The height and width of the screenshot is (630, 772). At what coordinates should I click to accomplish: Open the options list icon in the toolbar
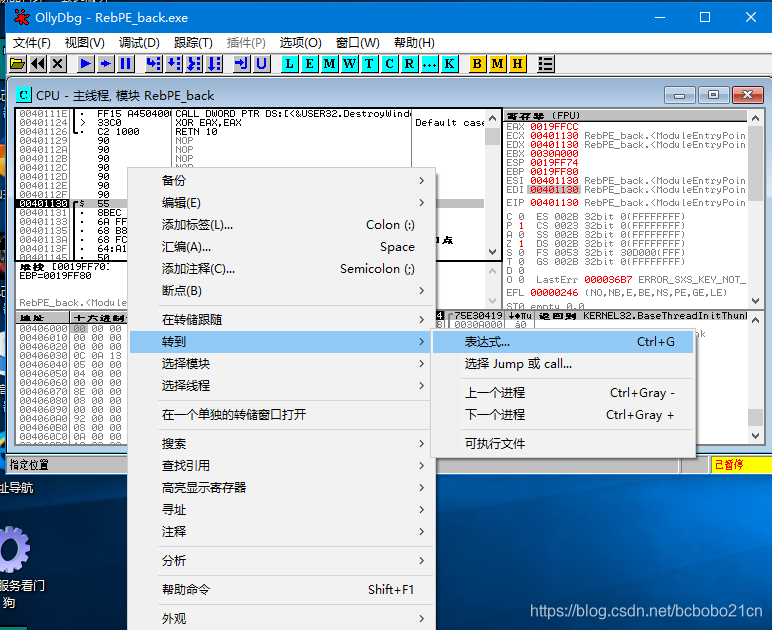click(x=546, y=64)
